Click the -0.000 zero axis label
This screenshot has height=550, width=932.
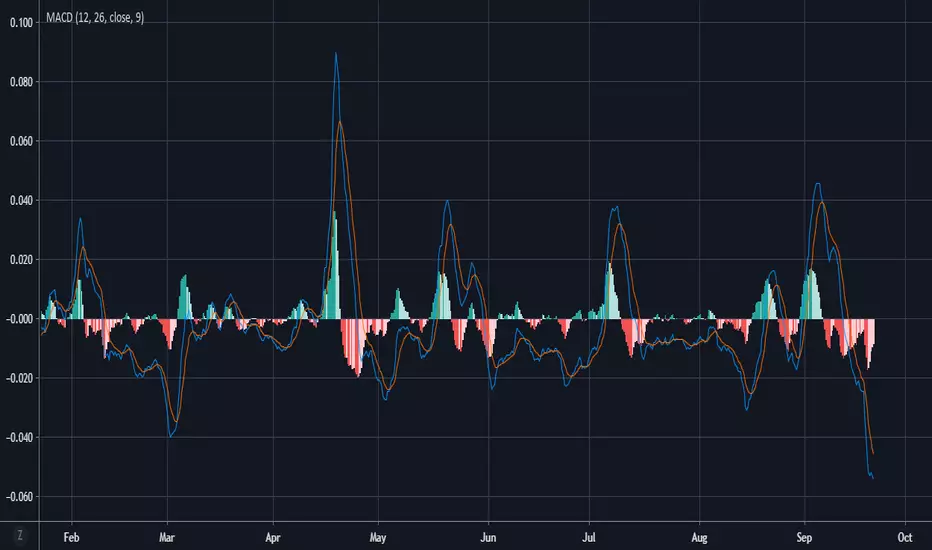coord(20,319)
